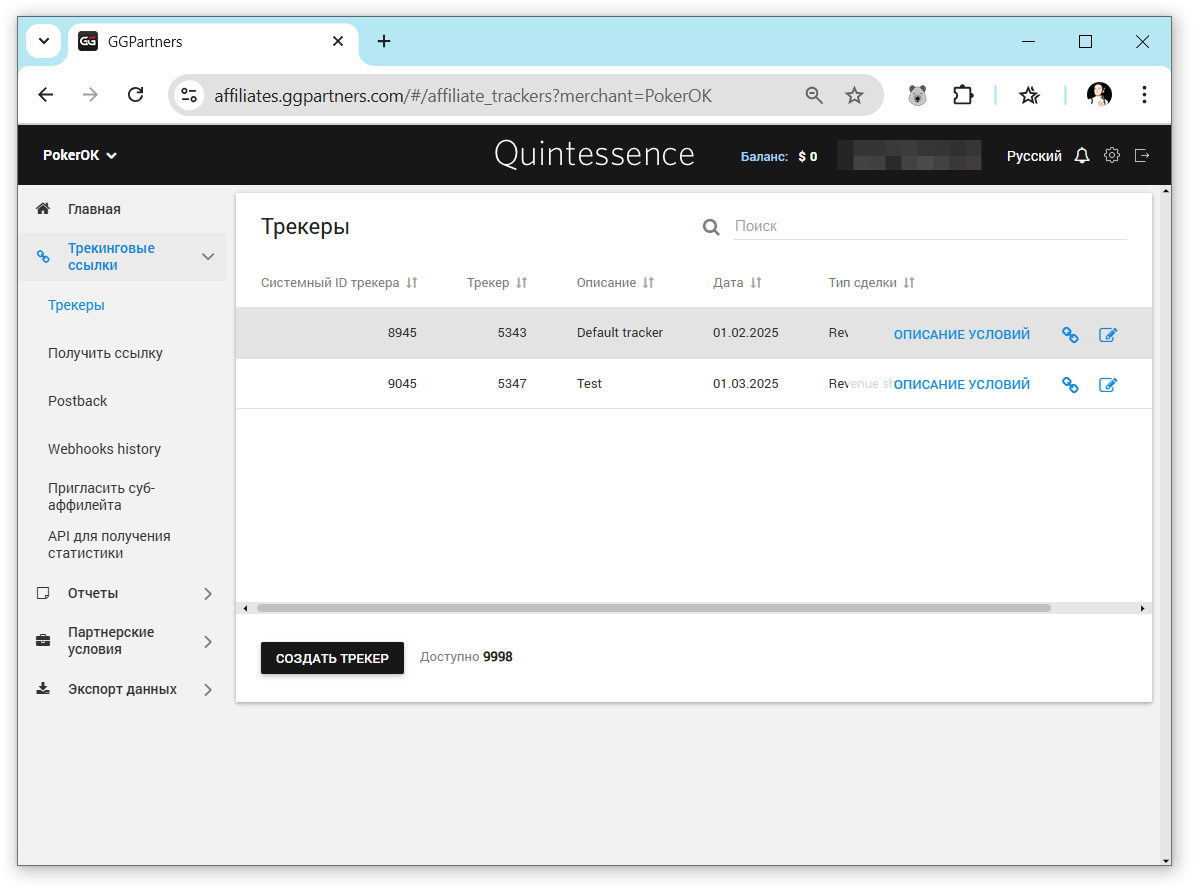The image size is (1193, 888).
Task: Click the Доступно 9998 text
Action: click(466, 657)
